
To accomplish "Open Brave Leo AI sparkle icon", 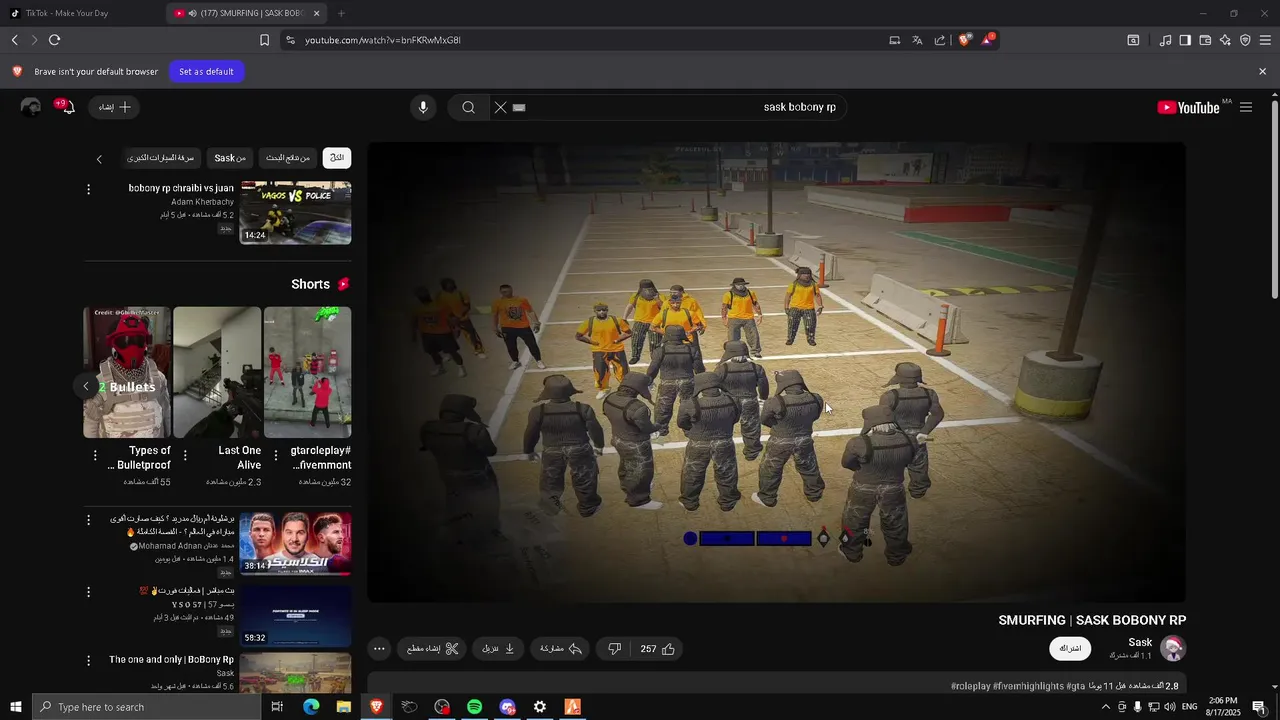I will [x=1225, y=40].
